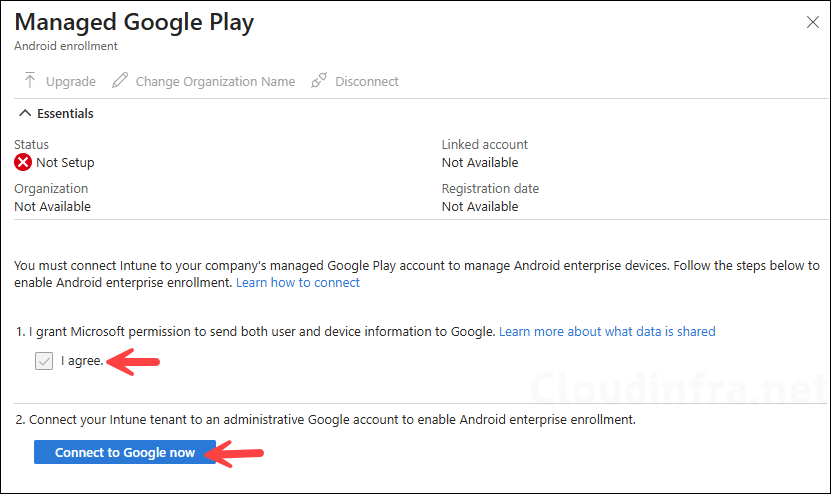The height and width of the screenshot is (494, 831).
Task: Collapse the Essentials section chevron
Action: pos(25,113)
